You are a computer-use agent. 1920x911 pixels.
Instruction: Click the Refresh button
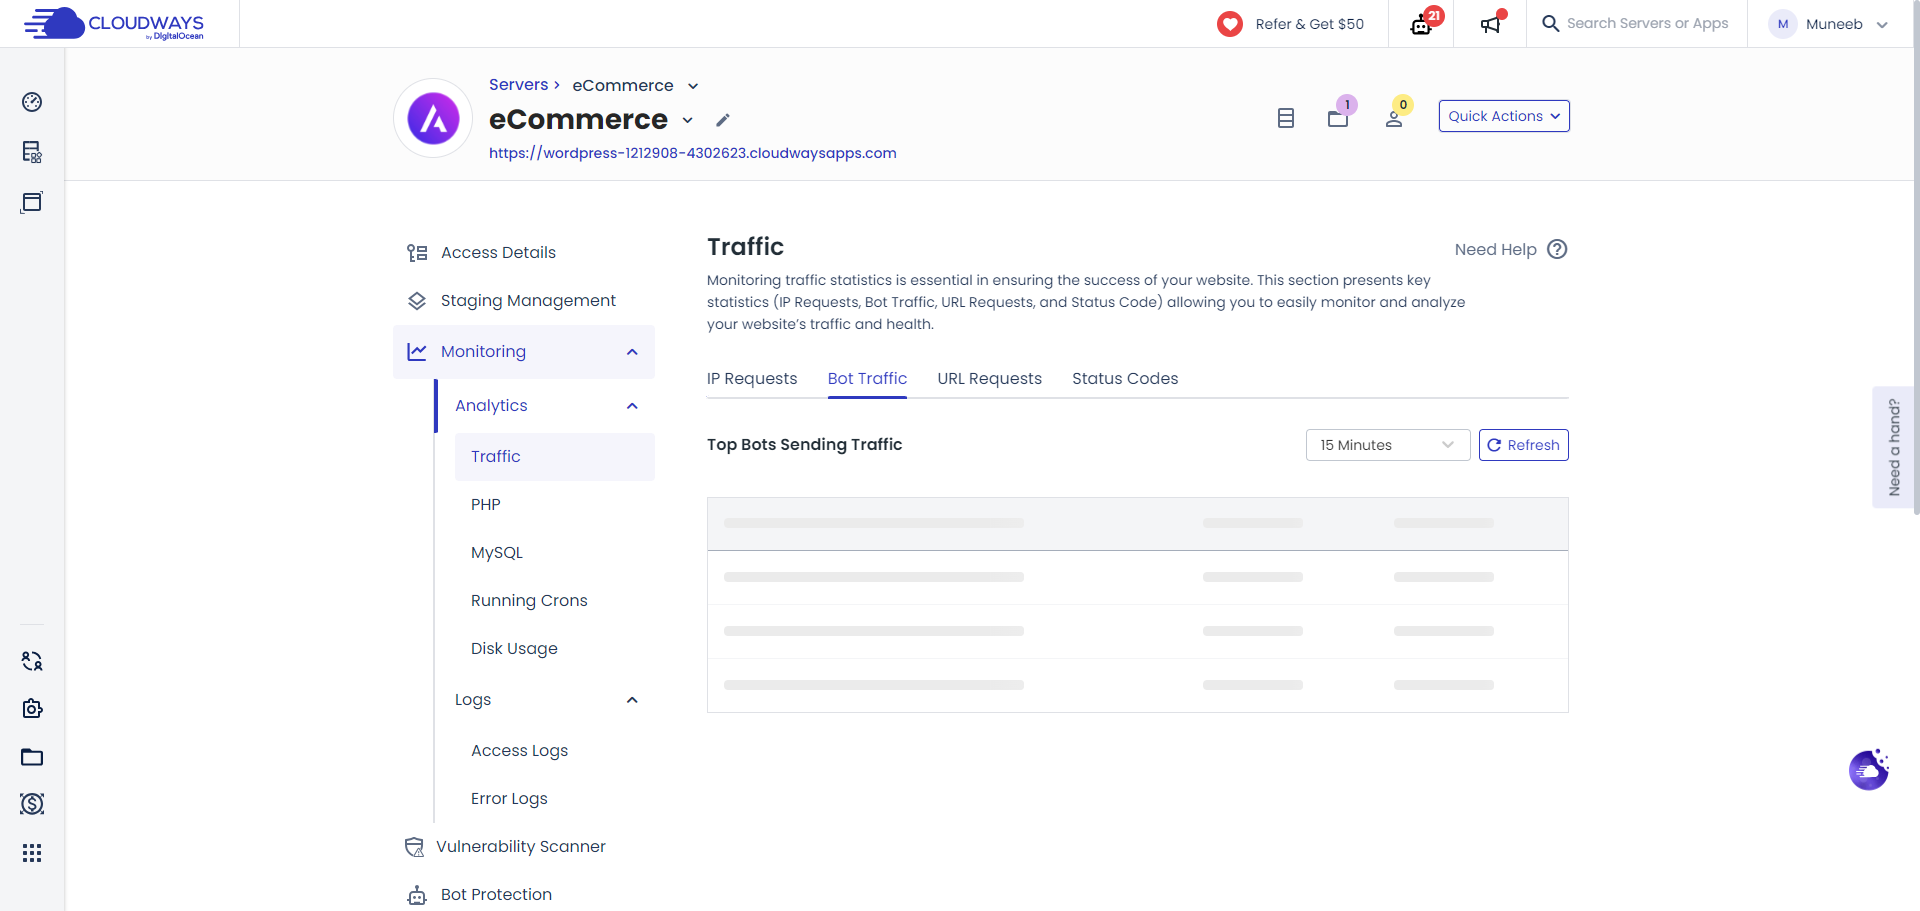pyautogui.click(x=1523, y=444)
